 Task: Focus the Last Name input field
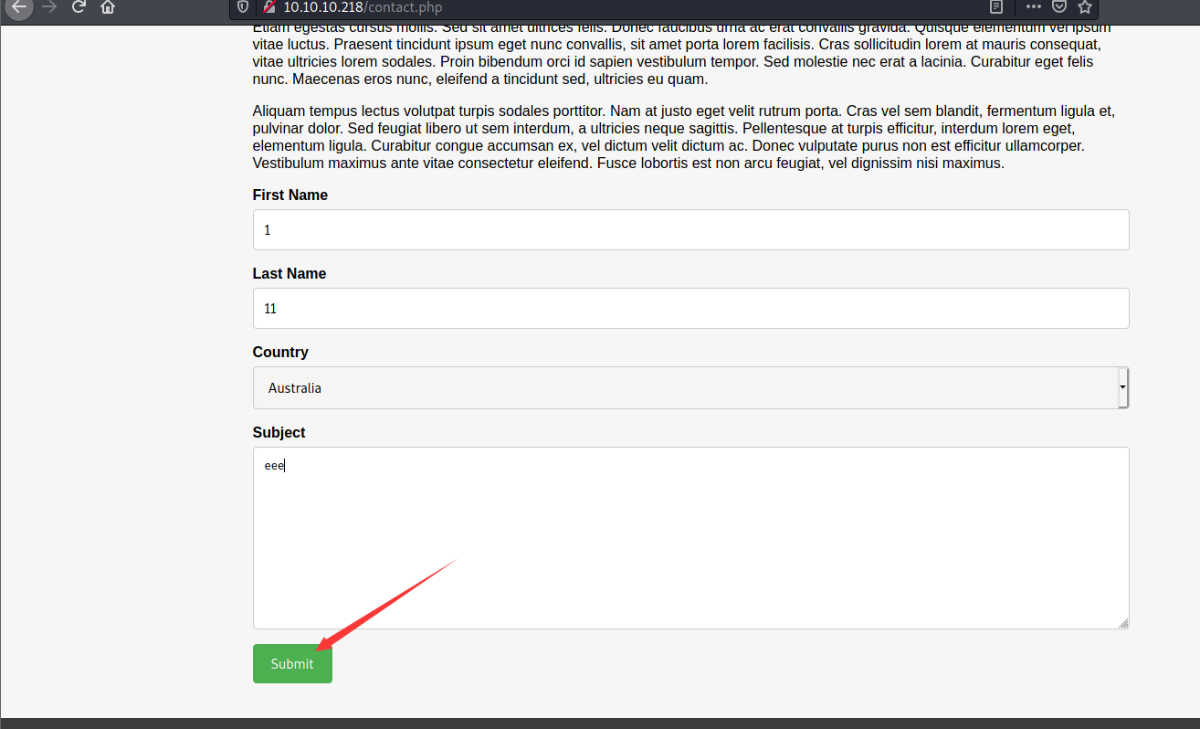[x=691, y=308]
